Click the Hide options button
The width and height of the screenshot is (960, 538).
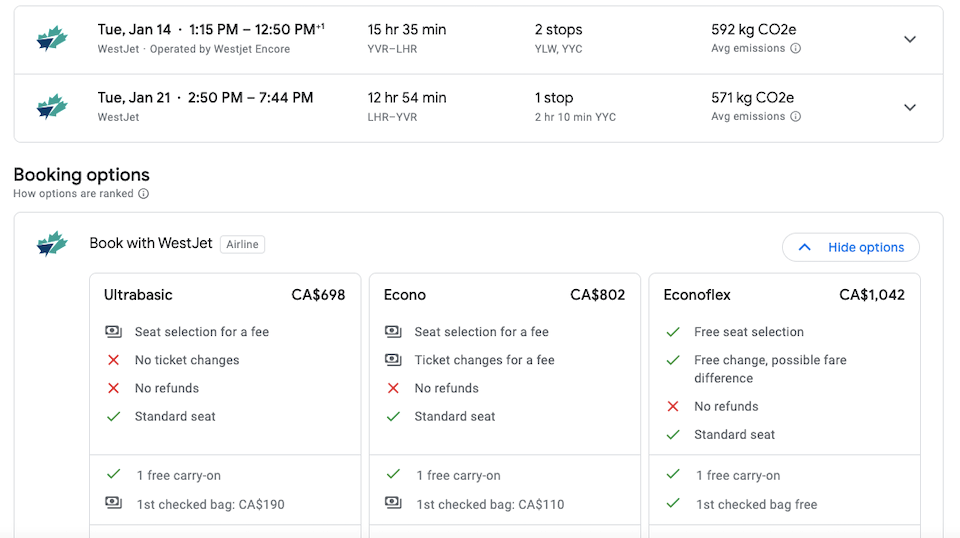pyautogui.click(x=851, y=247)
